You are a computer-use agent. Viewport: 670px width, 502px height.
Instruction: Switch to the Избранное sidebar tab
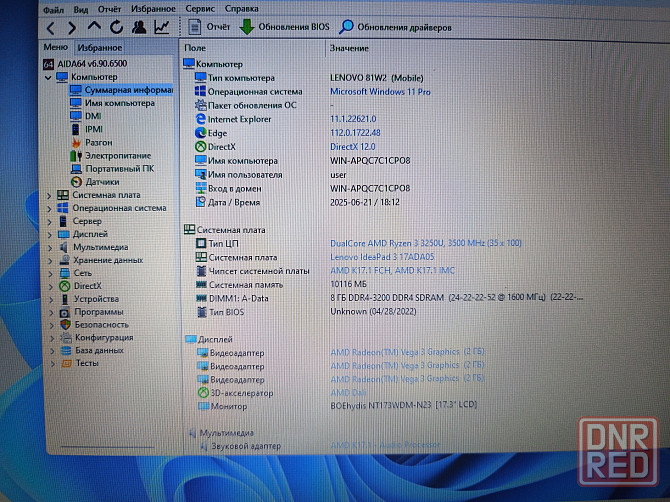click(100, 47)
